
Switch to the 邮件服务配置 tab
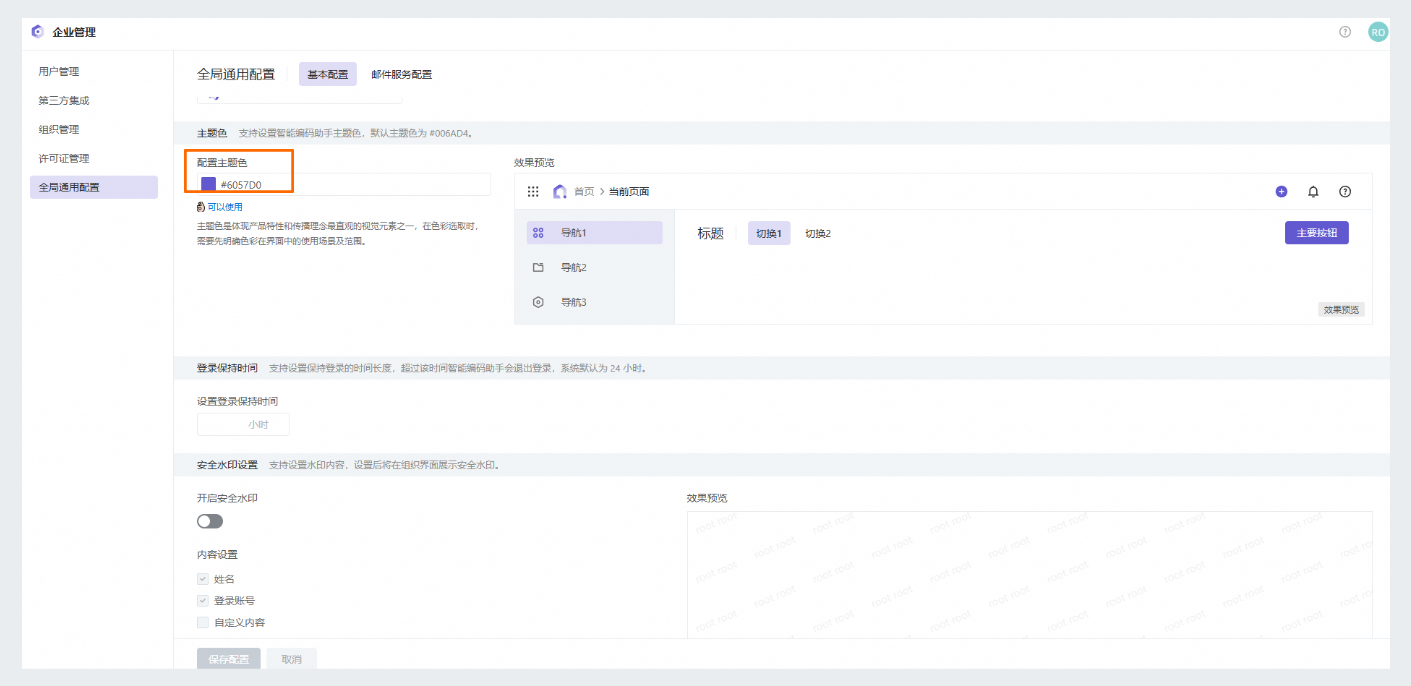coord(402,74)
